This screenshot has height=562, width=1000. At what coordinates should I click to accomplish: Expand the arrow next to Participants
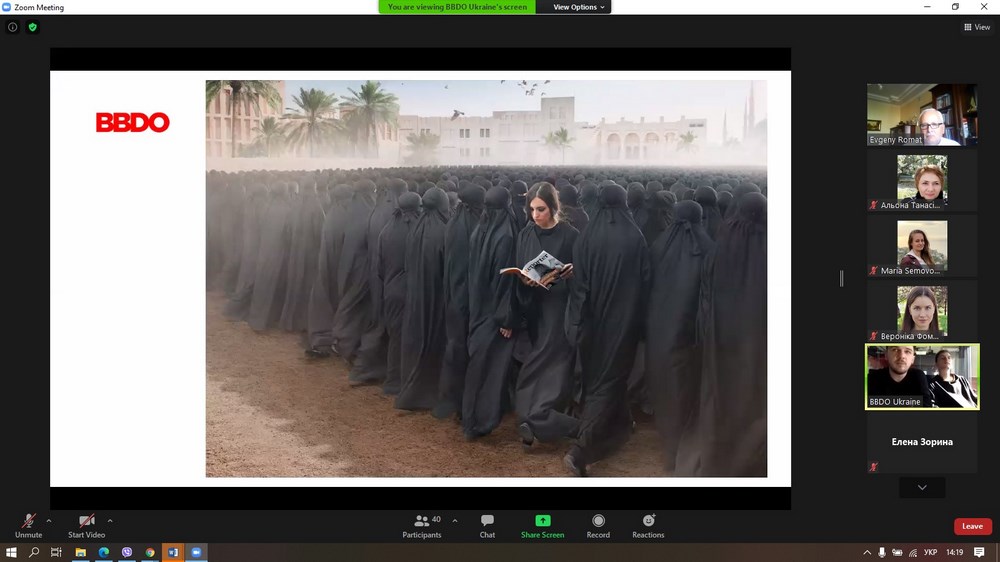click(455, 520)
